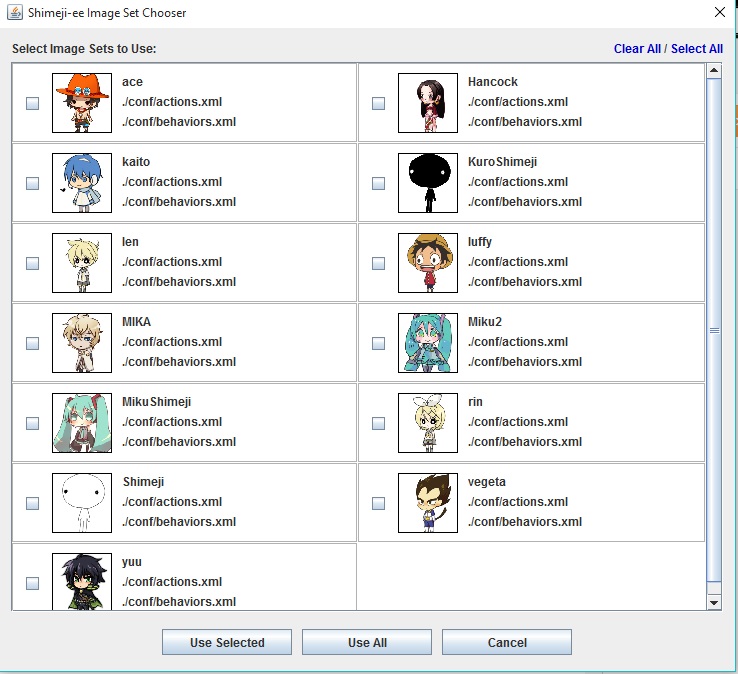Check the rin image set checkbox
738x674 pixels.
click(378, 423)
